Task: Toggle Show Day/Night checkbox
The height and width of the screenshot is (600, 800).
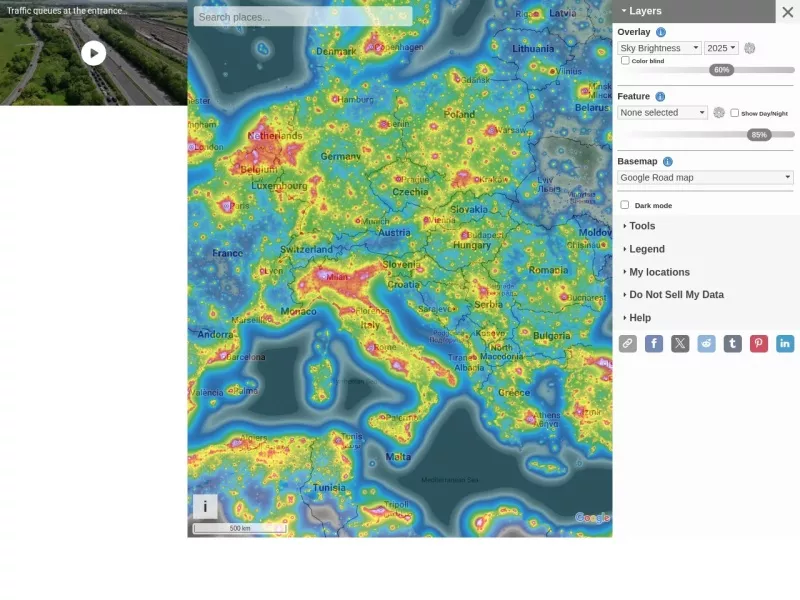Action: [735, 113]
